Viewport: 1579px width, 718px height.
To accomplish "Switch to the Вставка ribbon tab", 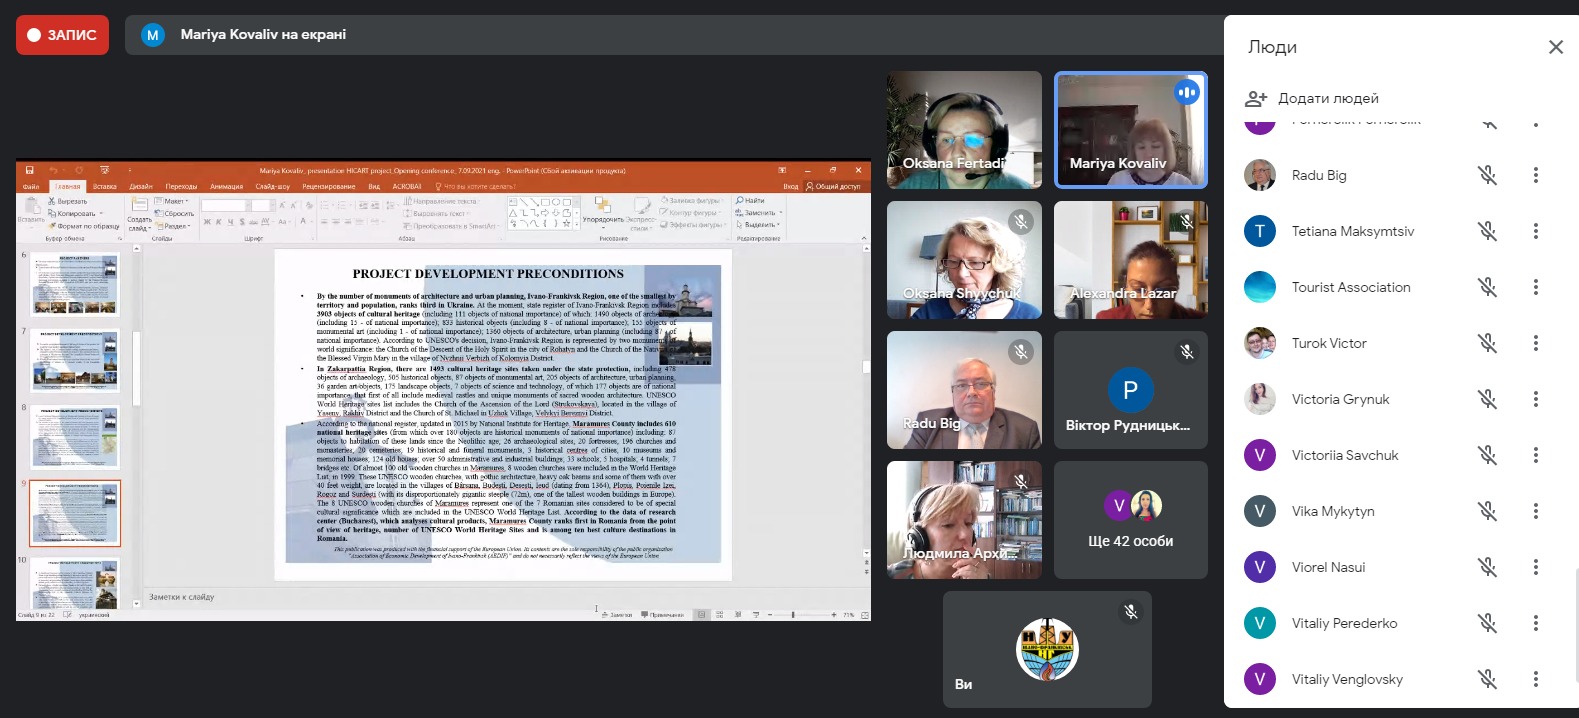I will click(105, 187).
